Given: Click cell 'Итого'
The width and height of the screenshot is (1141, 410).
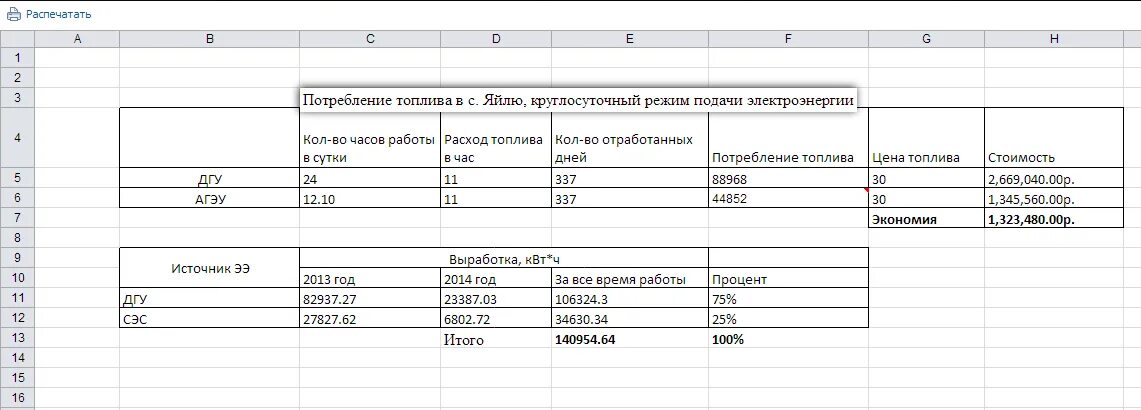Looking at the screenshot, I should pos(496,339).
